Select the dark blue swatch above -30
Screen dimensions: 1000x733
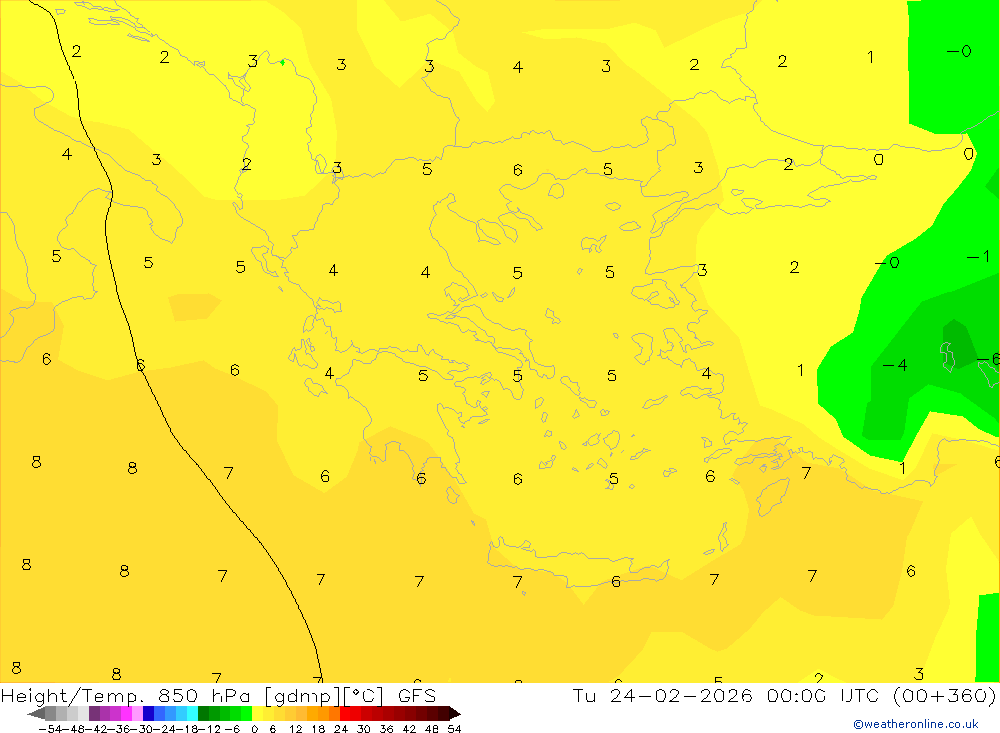click(148, 713)
